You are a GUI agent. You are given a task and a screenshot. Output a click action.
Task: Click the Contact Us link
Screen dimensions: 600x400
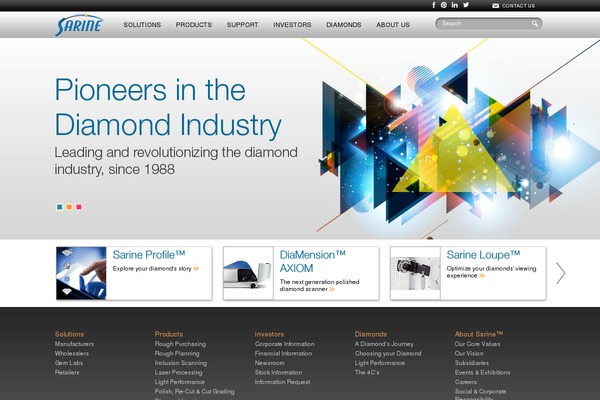(x=518, y=6)
